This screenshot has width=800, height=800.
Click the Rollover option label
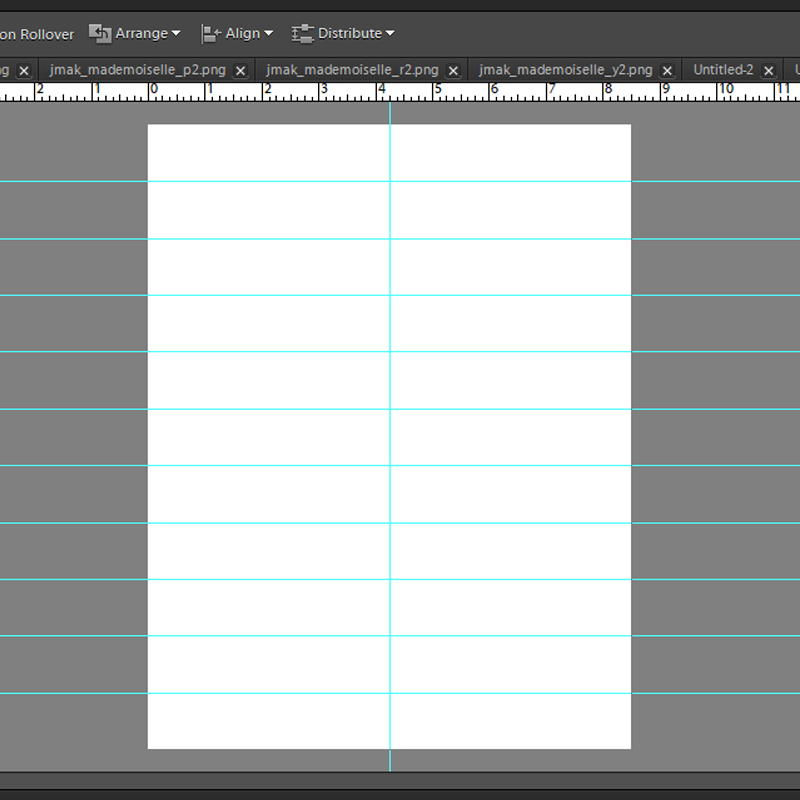point(37,34)
